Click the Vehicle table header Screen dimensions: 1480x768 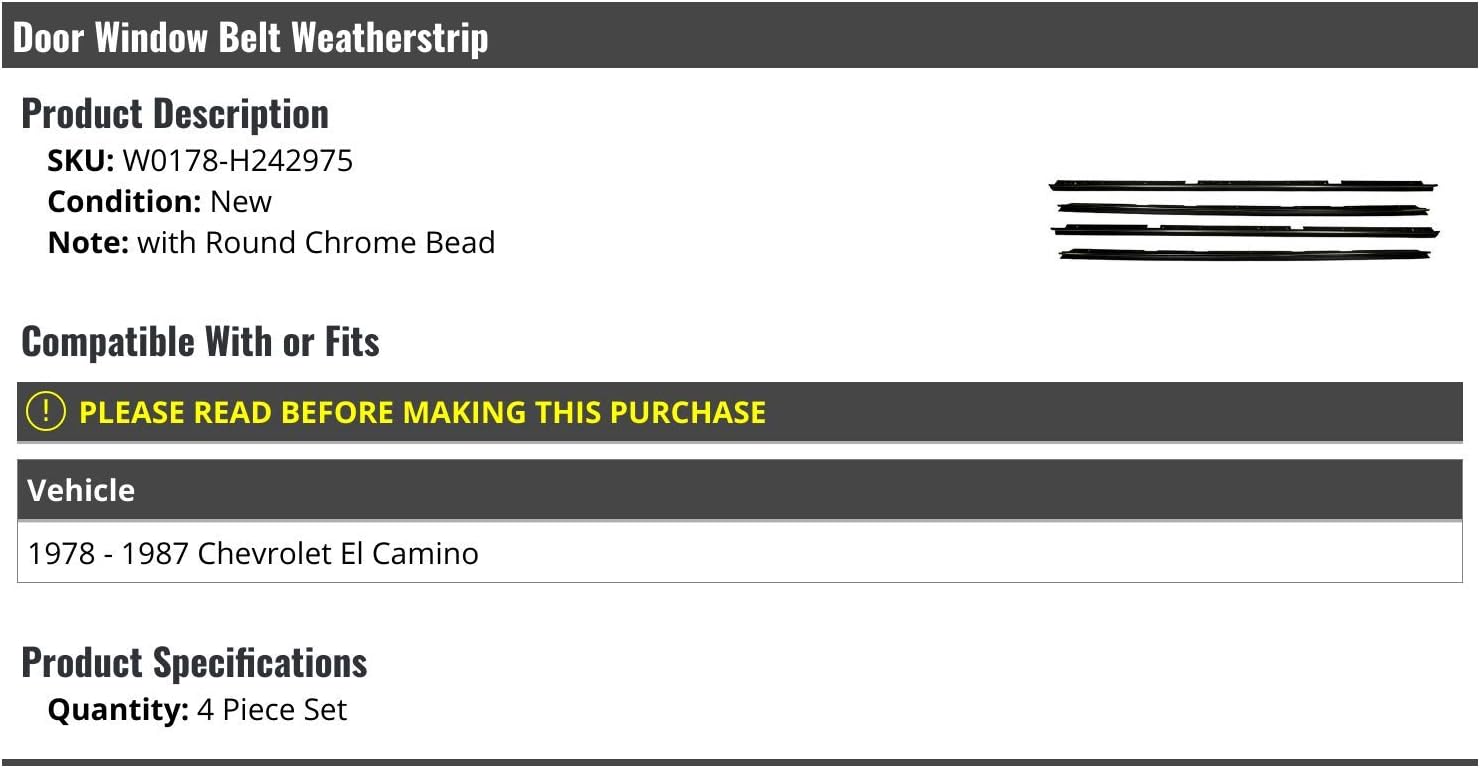pos(740,490)
